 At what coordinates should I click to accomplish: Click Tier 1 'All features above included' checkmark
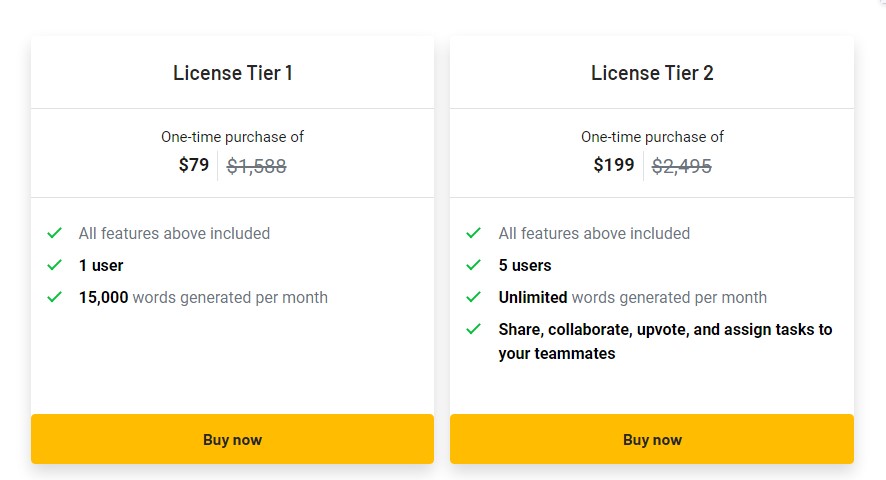[54, 233]
